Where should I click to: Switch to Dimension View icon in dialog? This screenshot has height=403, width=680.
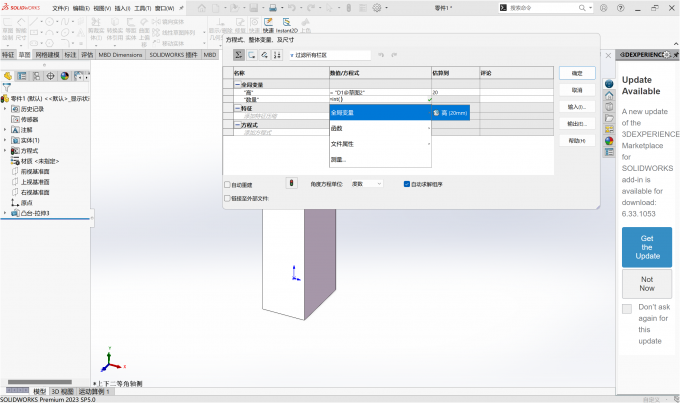(x=264, y=55)
